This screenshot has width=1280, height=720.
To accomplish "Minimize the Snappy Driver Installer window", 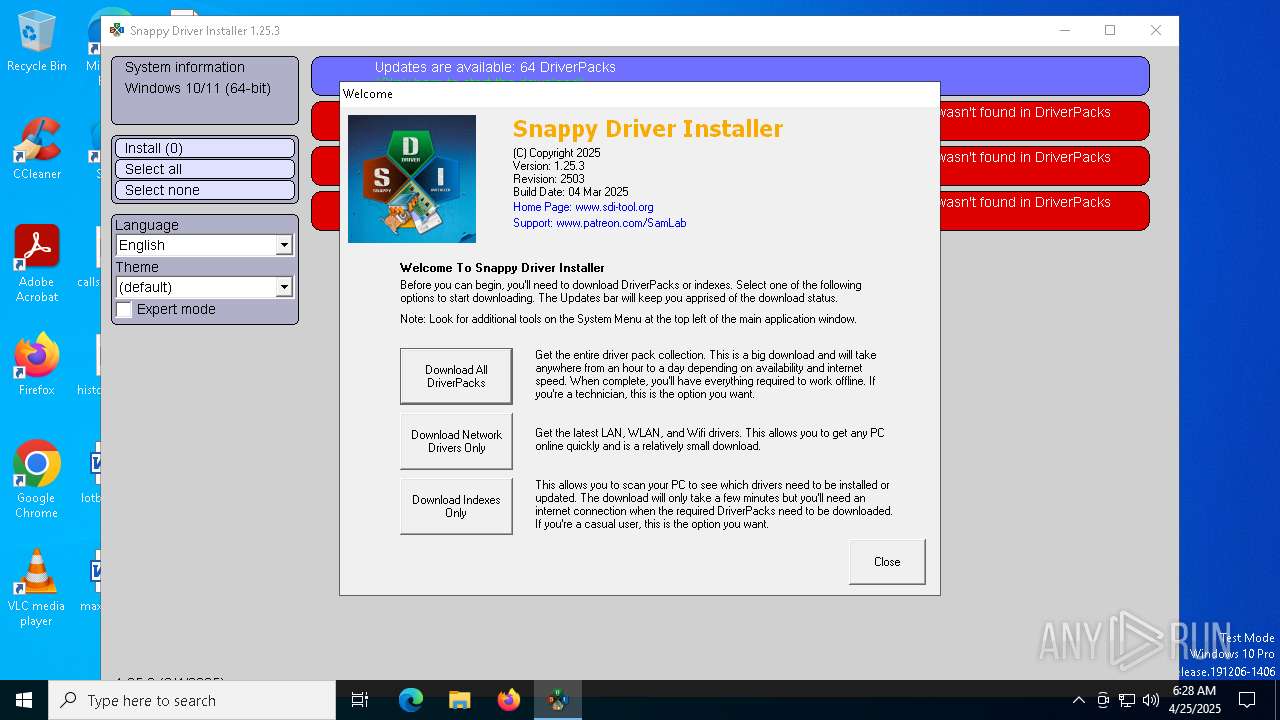I will pos(1065,31).
